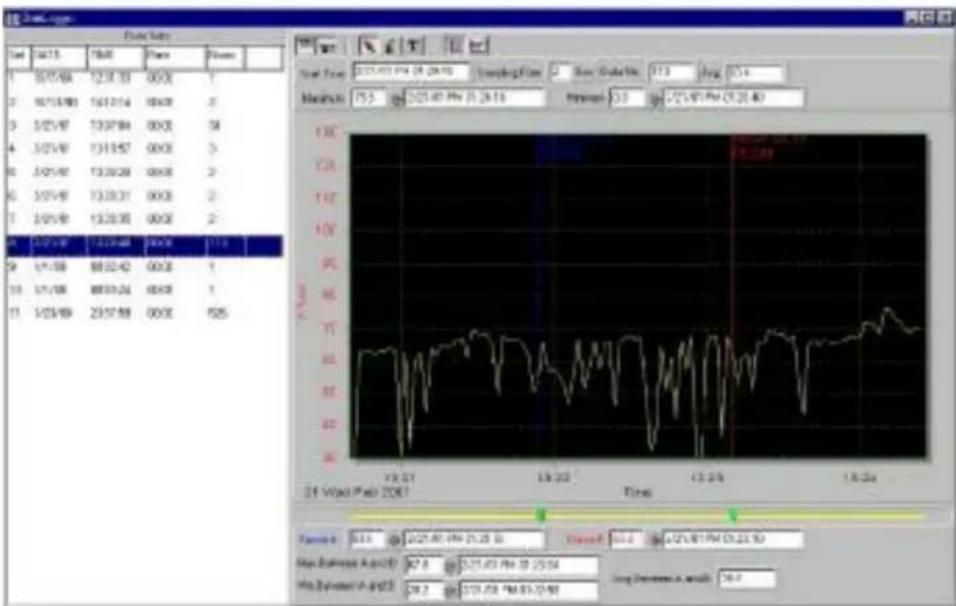956x606 pixels.
Task: Click the toolbar icon between pointer and T
Action: pos(391,46)
